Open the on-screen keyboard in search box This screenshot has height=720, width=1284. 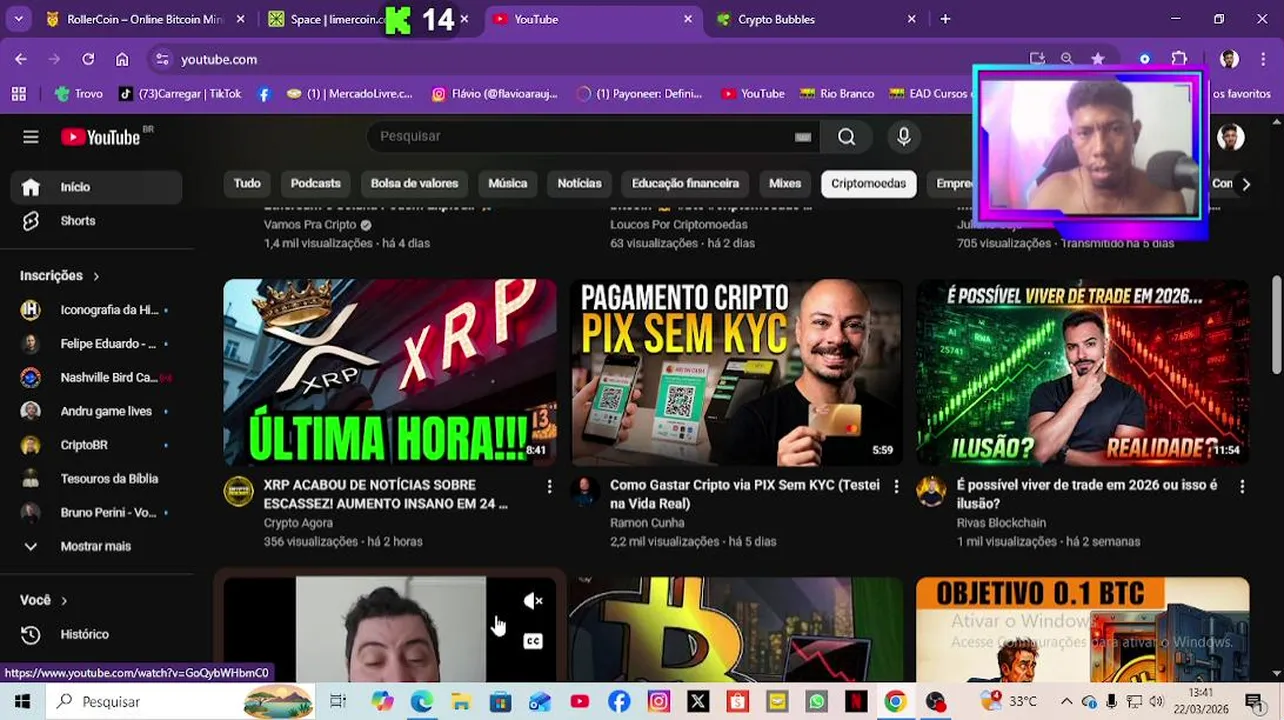pos(802,137)
